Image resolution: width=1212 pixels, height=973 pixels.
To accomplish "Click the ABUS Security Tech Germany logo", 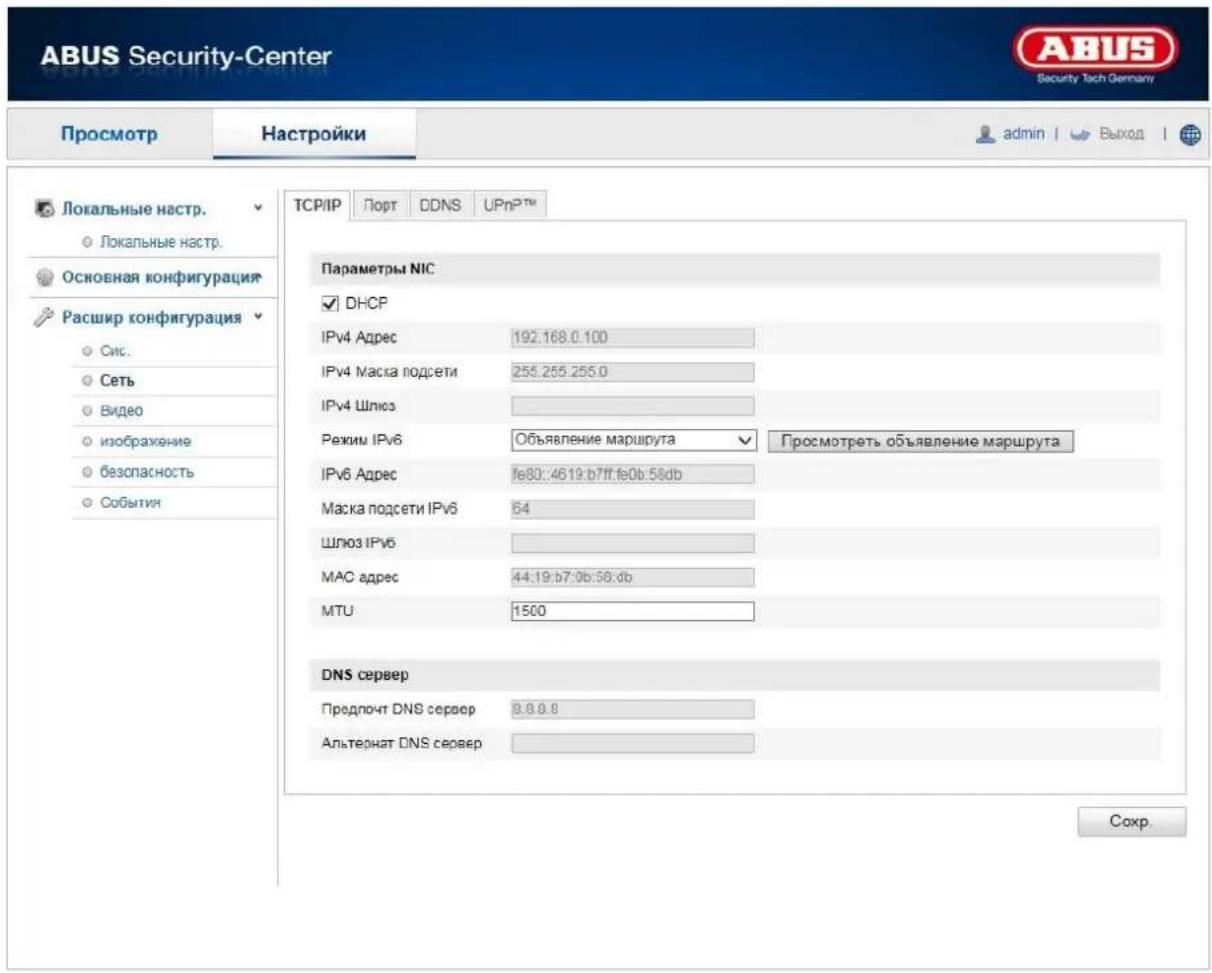I will coord(1097,57).
